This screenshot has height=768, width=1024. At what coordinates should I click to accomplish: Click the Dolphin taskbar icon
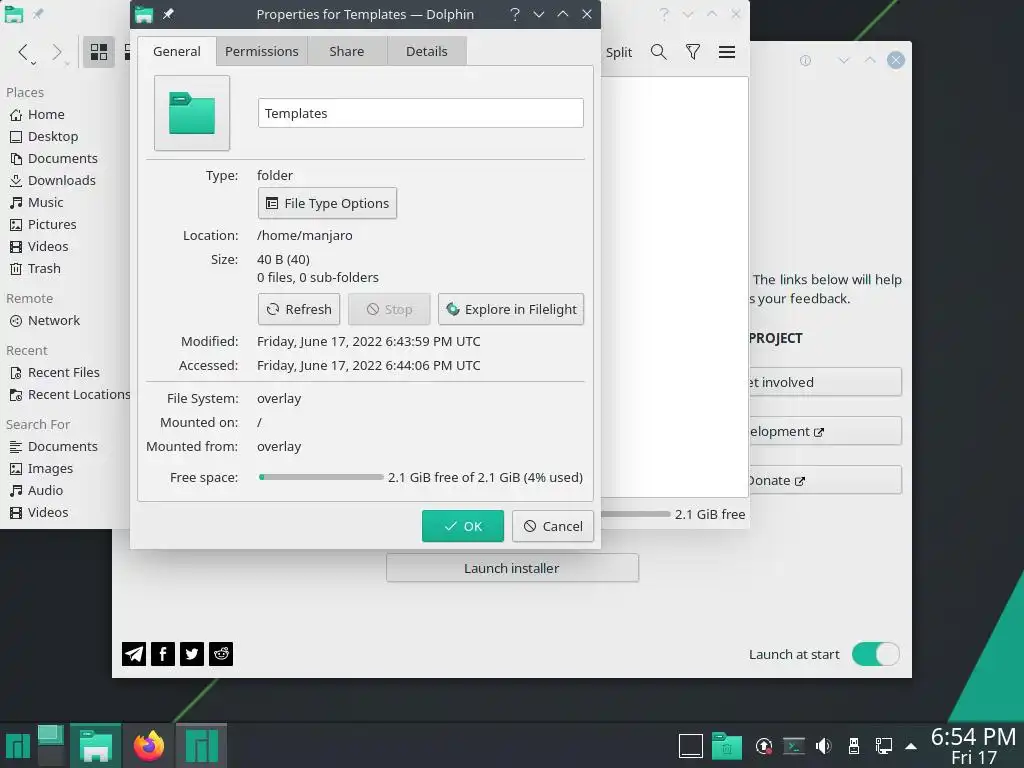pos(95,746)
